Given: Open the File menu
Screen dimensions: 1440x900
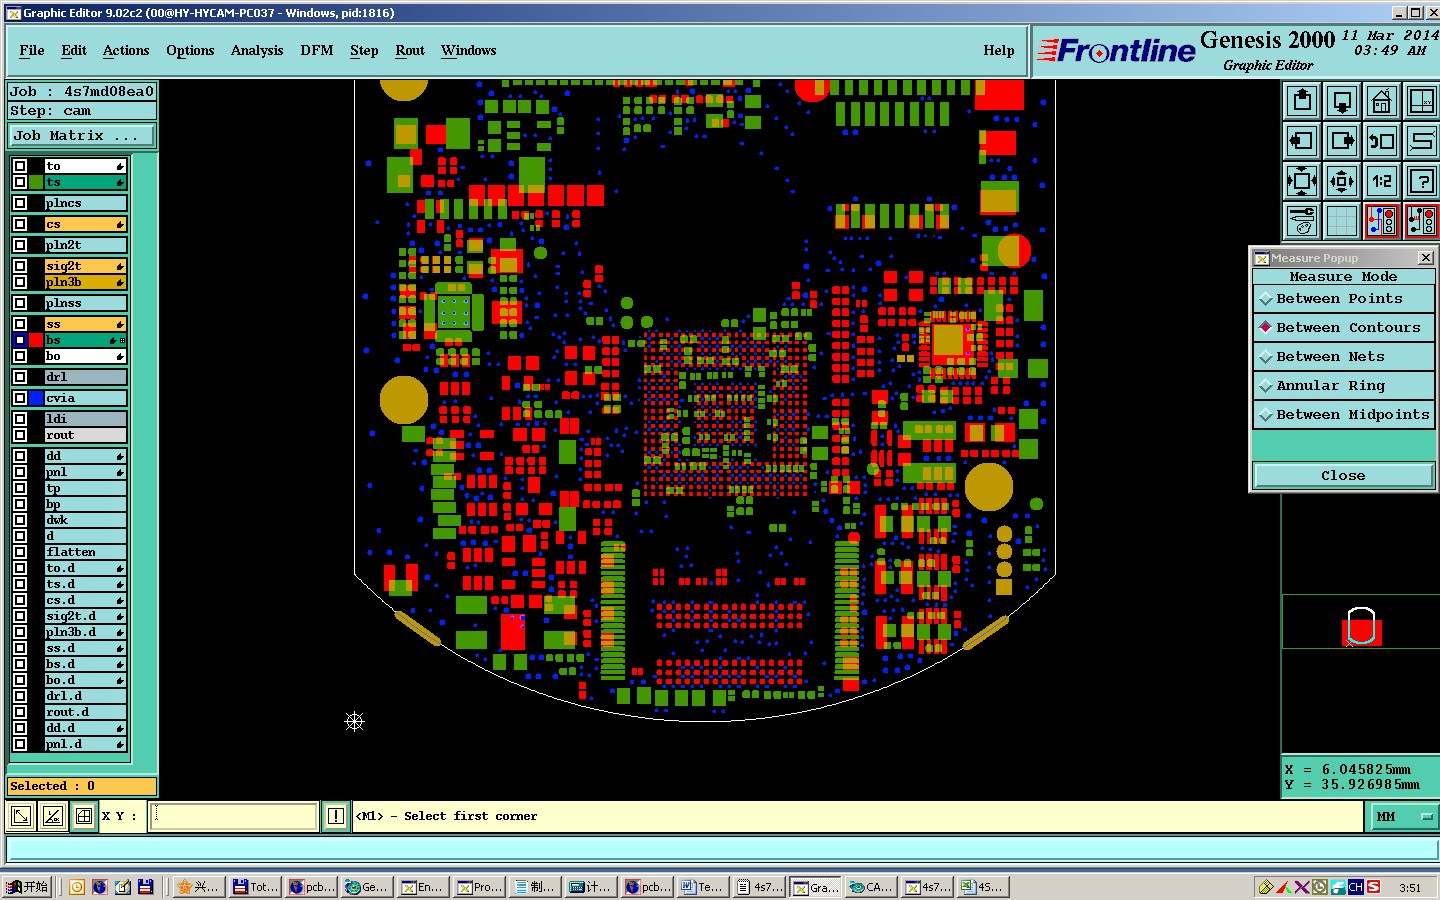Looking at the screenshot, I should coord(32,50).
